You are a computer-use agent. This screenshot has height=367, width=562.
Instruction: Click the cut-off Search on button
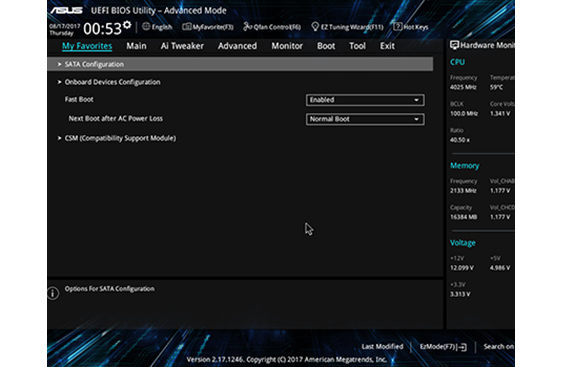[x=499, y=347]
